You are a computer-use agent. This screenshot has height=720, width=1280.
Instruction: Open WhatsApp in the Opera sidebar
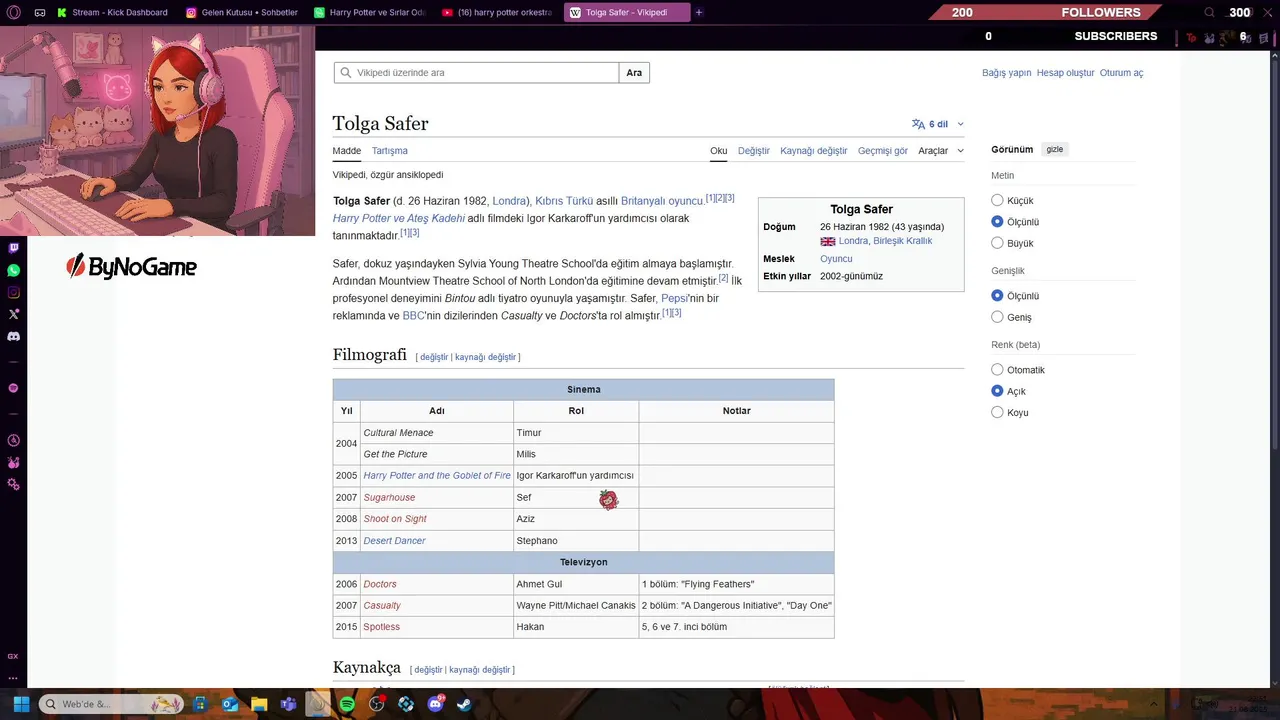pos(13,270)
